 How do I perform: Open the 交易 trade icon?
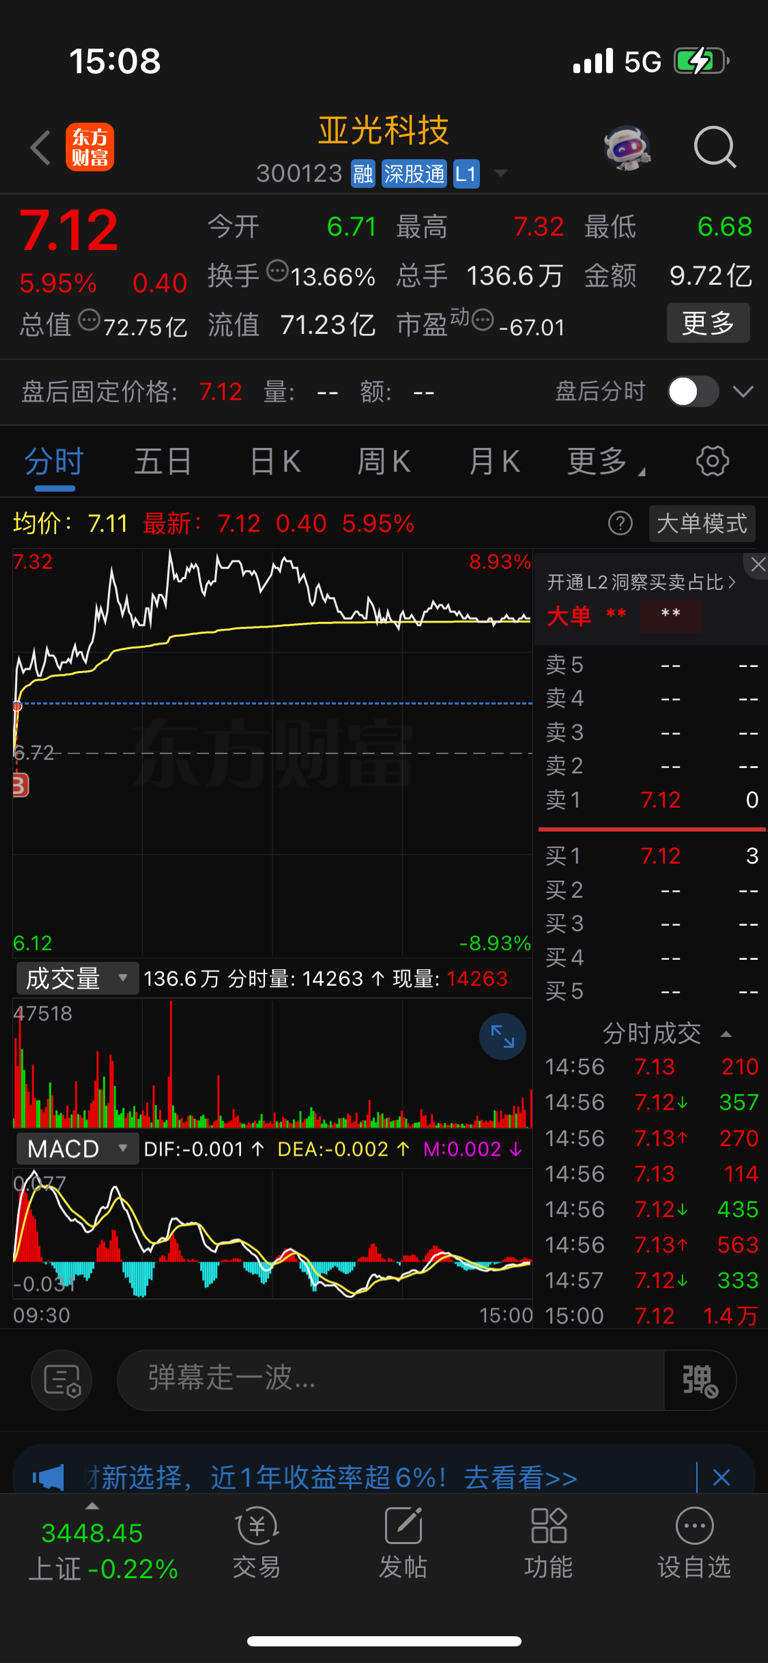(x=257, y=1543)
